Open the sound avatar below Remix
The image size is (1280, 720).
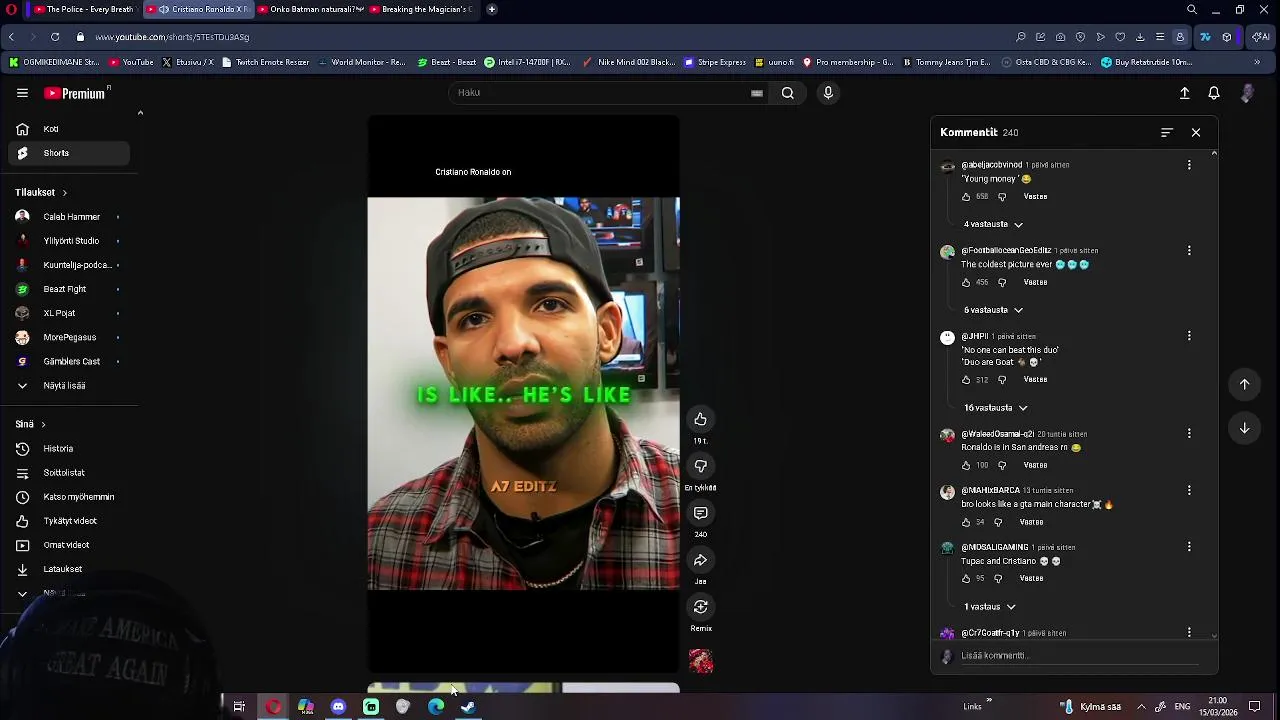coord(701,661)
